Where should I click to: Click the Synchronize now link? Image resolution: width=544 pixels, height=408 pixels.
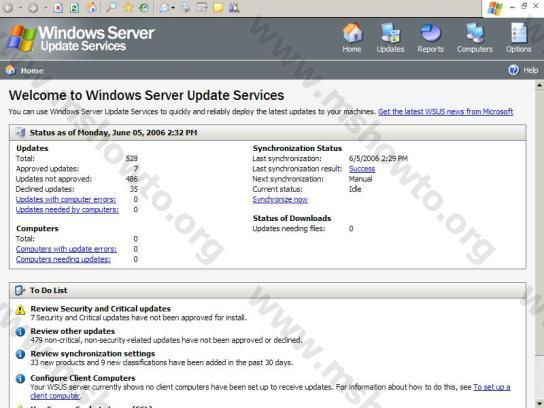(280, 199)
